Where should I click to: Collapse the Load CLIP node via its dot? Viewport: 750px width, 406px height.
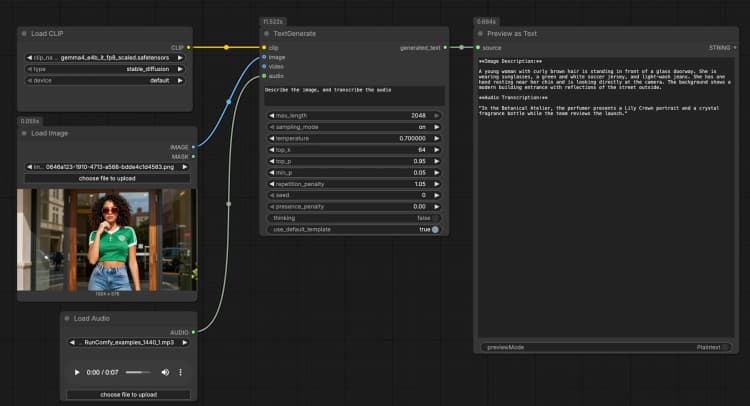point(24,34)
